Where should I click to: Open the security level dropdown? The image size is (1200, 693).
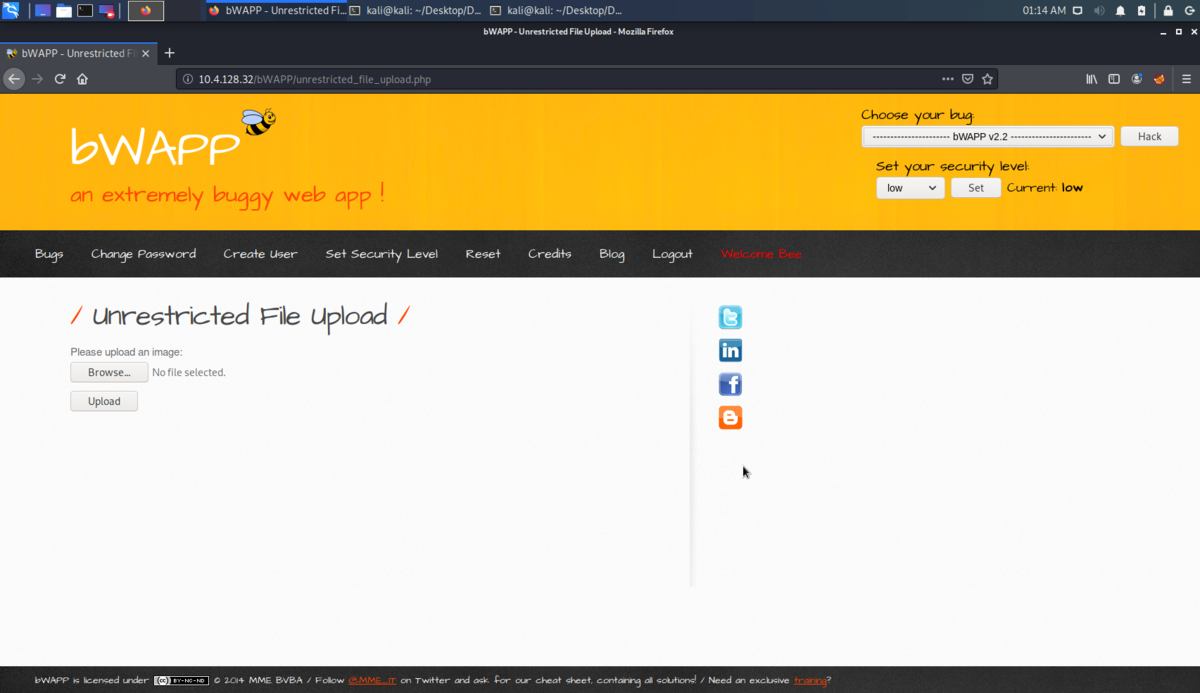[910, 188]
